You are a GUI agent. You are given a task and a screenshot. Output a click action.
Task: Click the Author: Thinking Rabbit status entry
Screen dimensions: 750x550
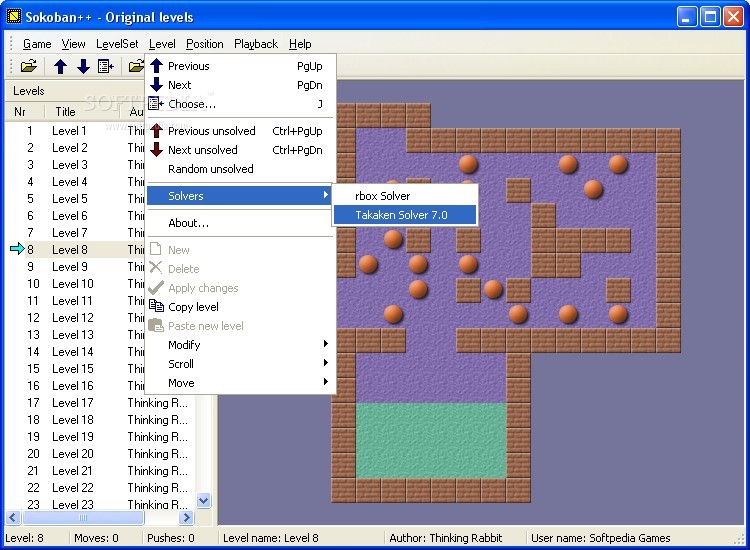(x=446, y=538)
